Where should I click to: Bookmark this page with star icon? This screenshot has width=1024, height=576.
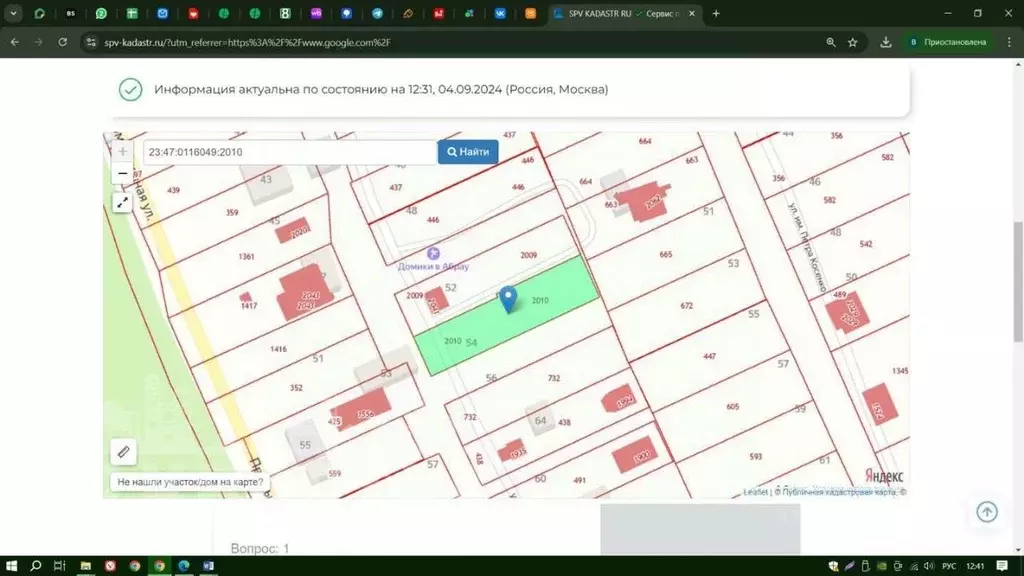pyautogui.click(x=852, y=42)
